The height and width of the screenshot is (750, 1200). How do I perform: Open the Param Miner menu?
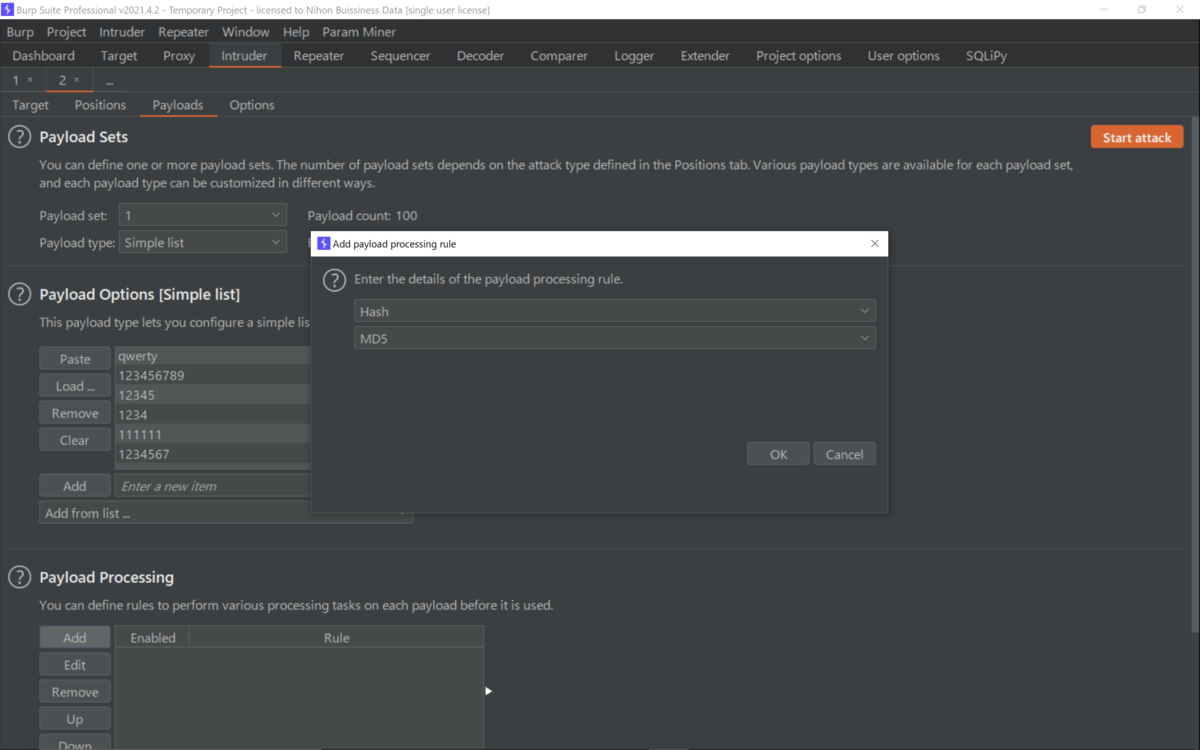coord(359,32)
